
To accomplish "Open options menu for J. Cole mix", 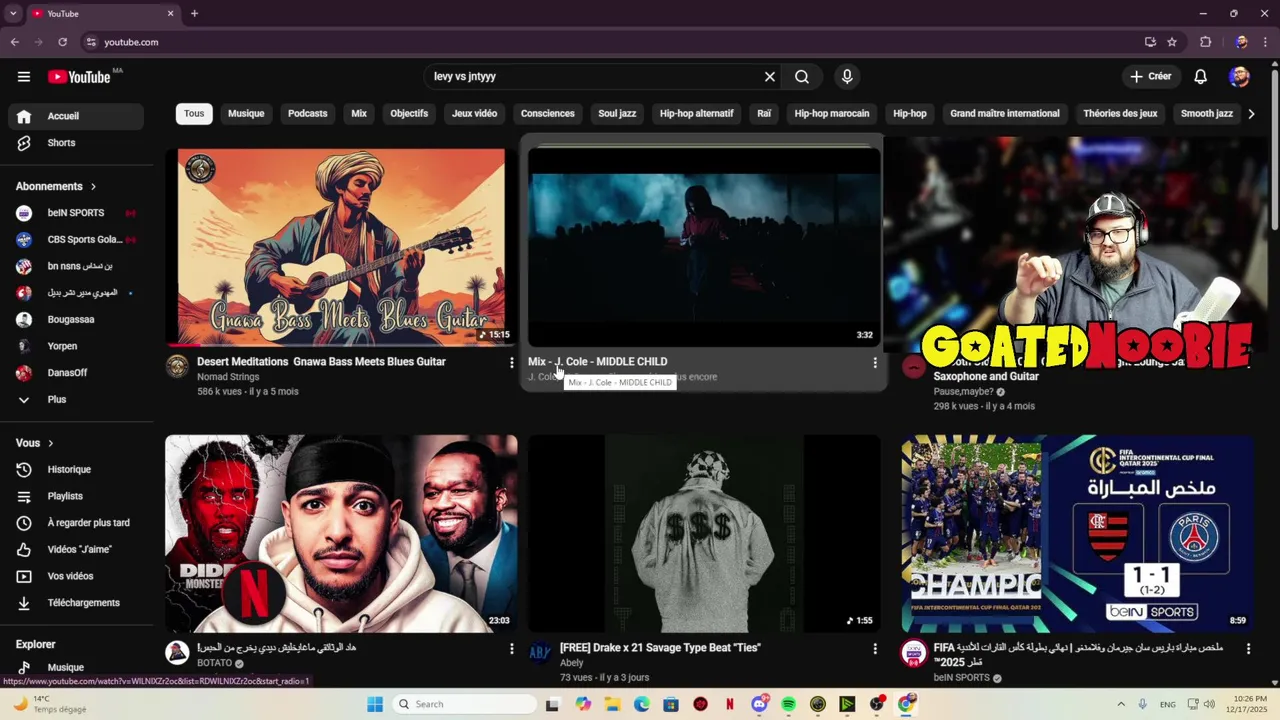I will coord(875,363).
